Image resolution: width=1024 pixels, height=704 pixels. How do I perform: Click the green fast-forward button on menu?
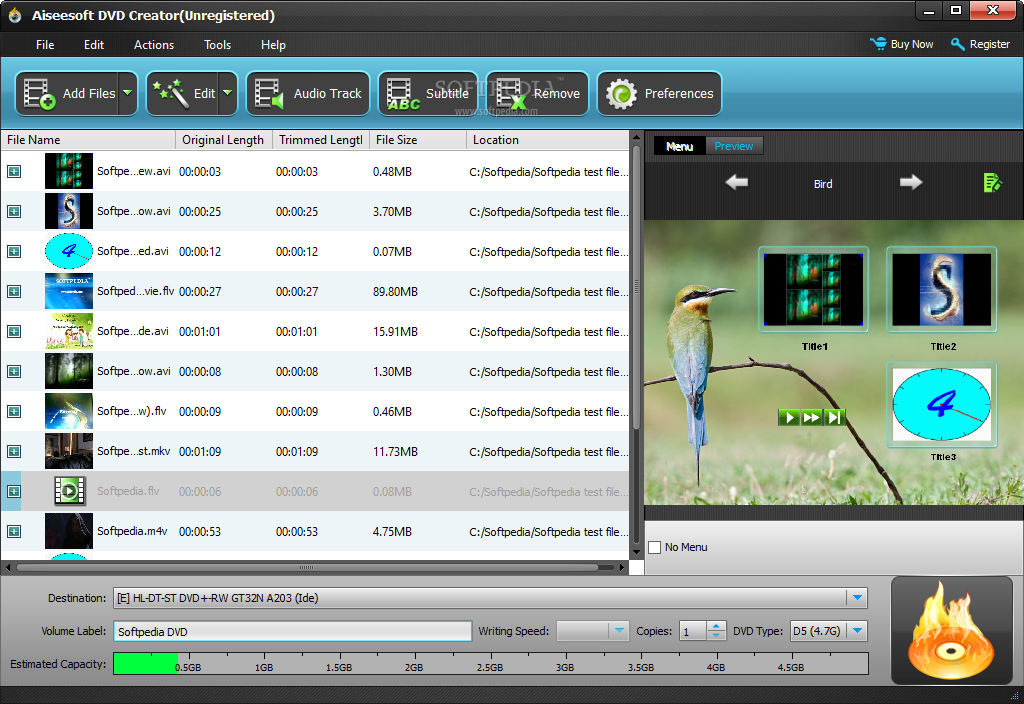(x=812, y=417)
